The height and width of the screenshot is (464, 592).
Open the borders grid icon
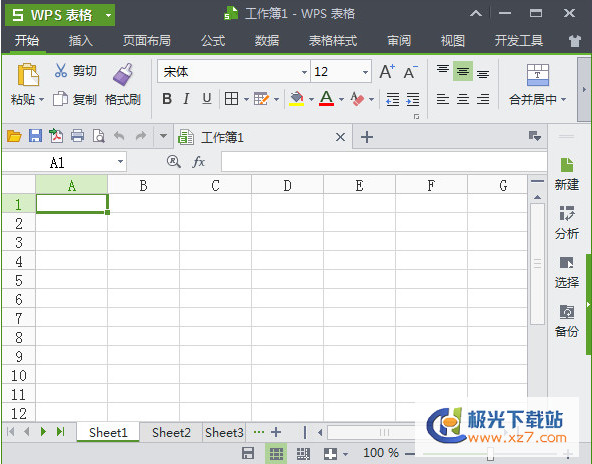(231, 99)
